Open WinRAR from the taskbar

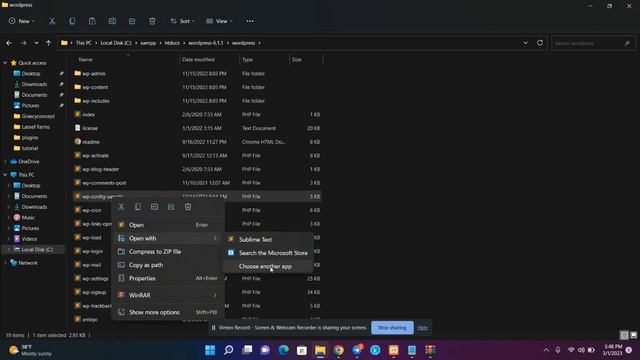point(430,350)
